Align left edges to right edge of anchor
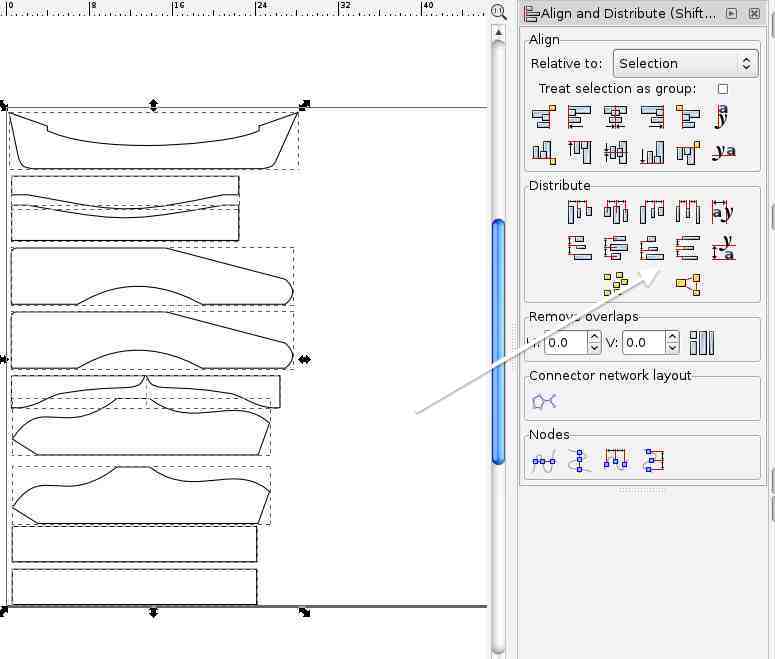 [688, 117]
